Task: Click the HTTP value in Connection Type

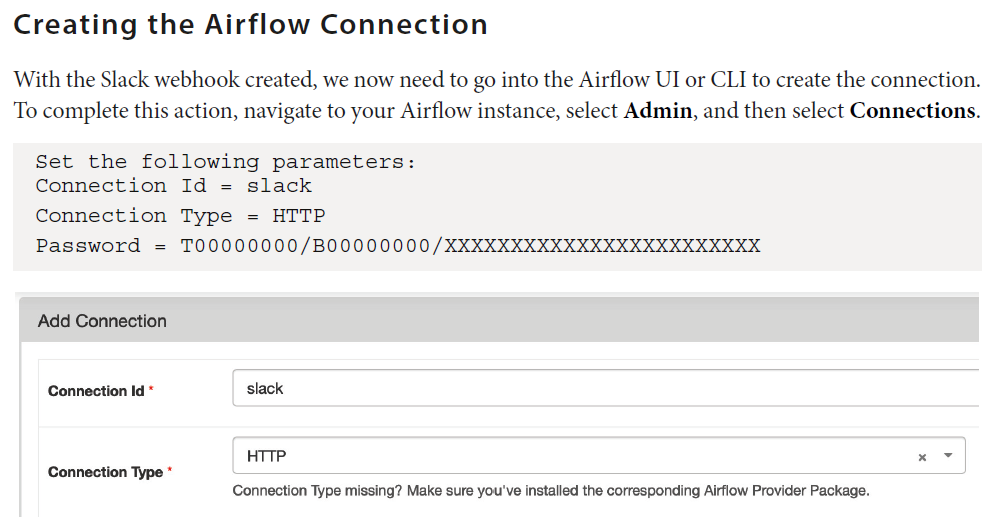Action: click(267, 456)
